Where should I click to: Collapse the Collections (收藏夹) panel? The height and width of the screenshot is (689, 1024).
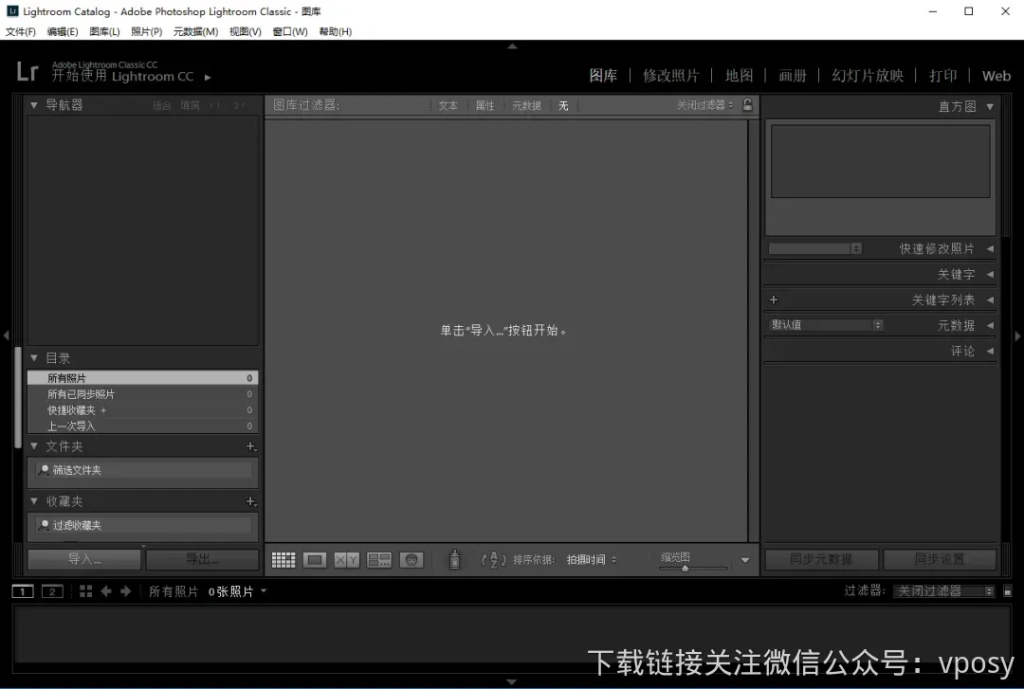coord(34,501)
